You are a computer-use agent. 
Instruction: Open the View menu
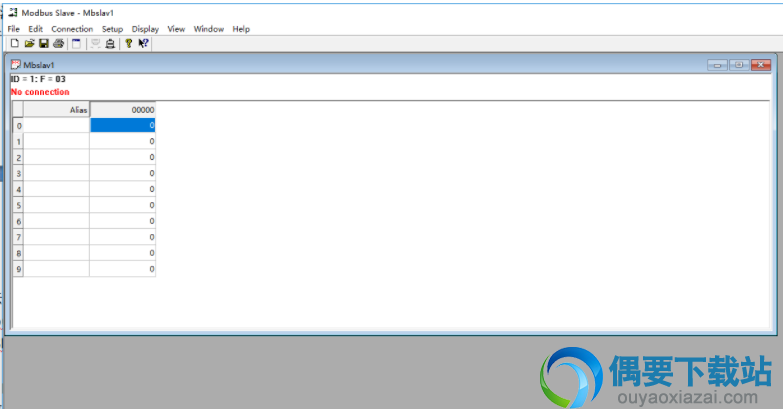[x=176, y=29]
